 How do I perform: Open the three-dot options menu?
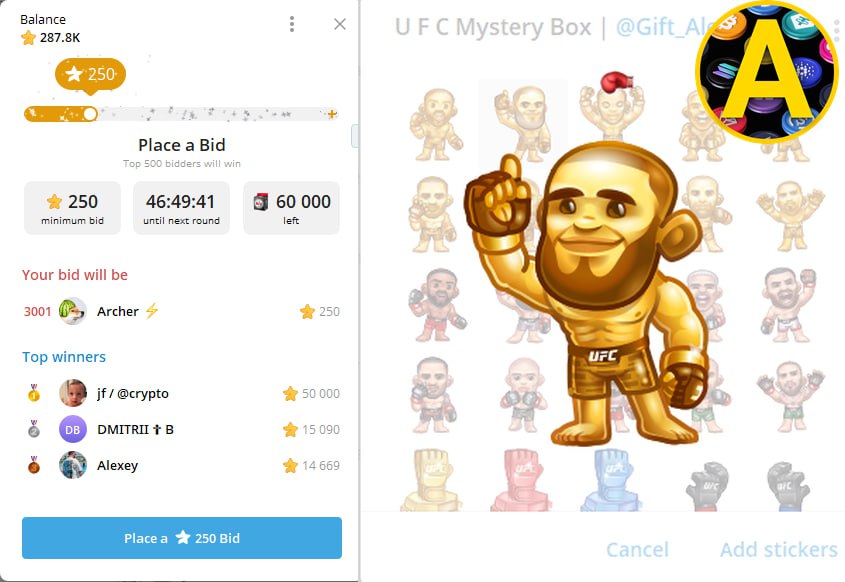pyautogui.click(x=292, y=24)
